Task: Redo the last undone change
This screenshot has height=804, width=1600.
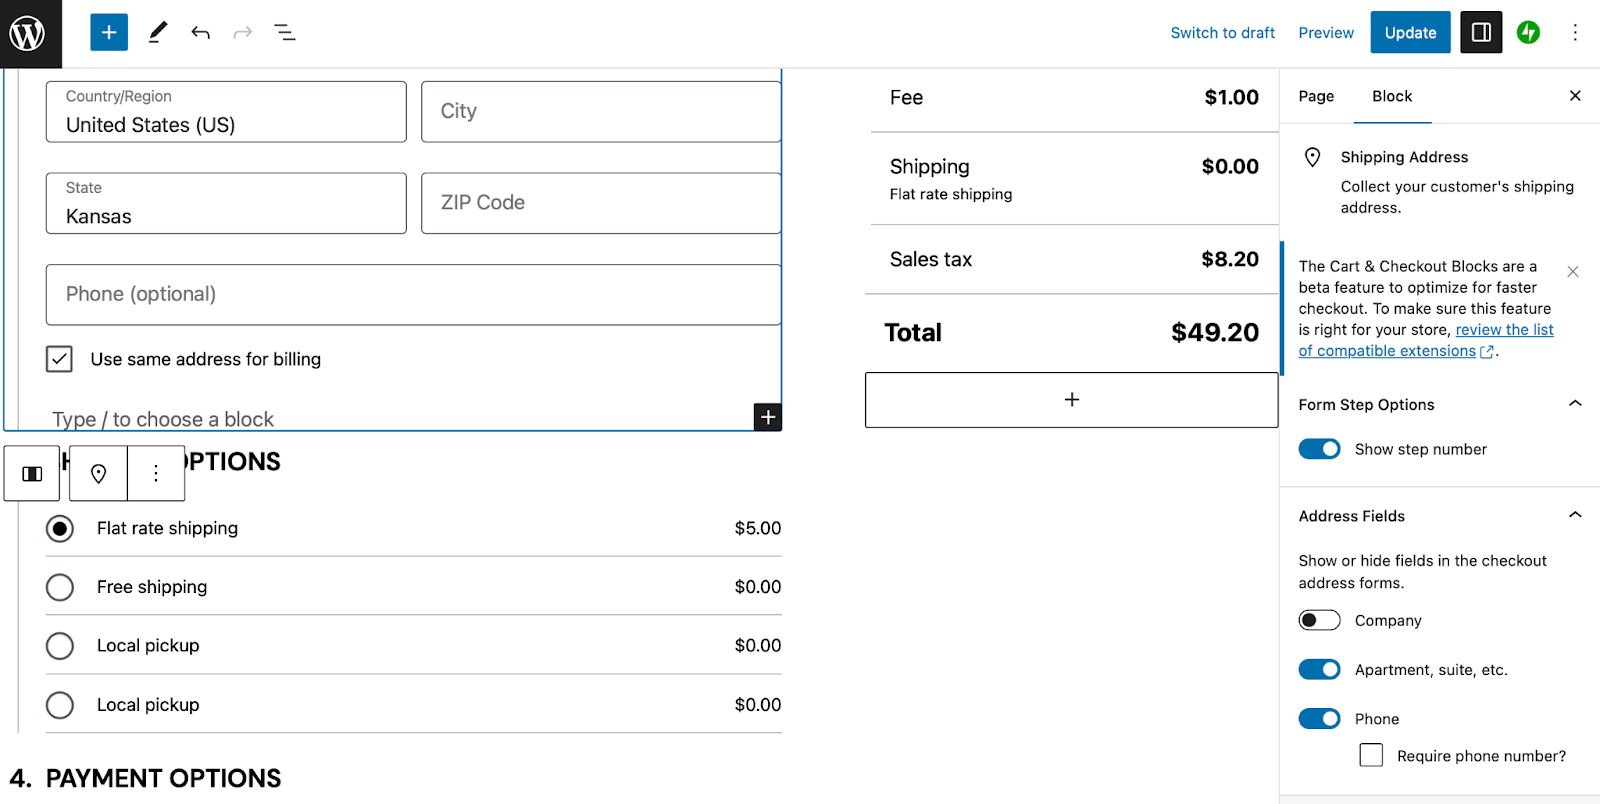Action: click(243, 32)
